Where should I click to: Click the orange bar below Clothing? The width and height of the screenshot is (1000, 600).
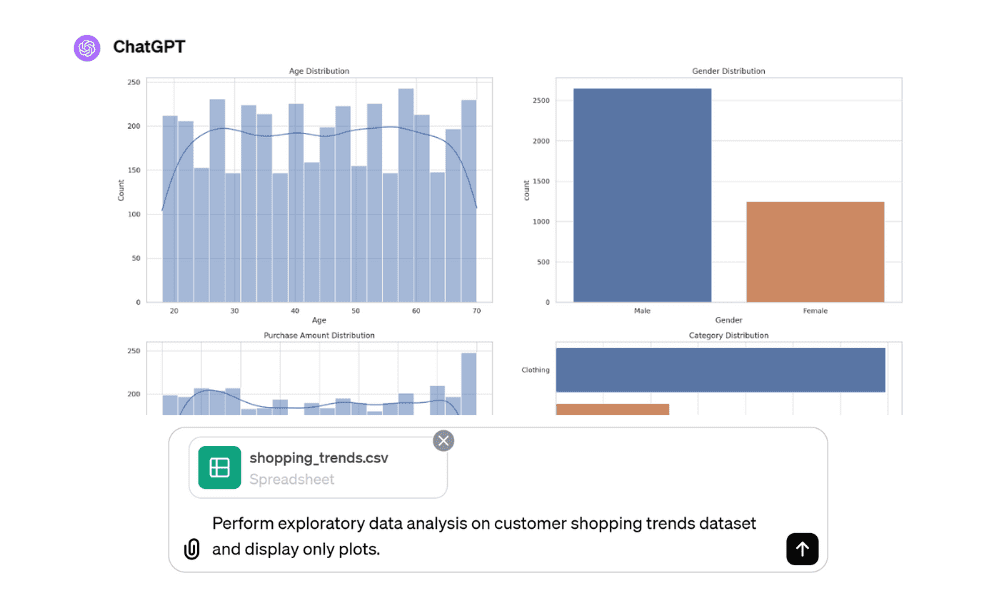[x=612, y=409]
